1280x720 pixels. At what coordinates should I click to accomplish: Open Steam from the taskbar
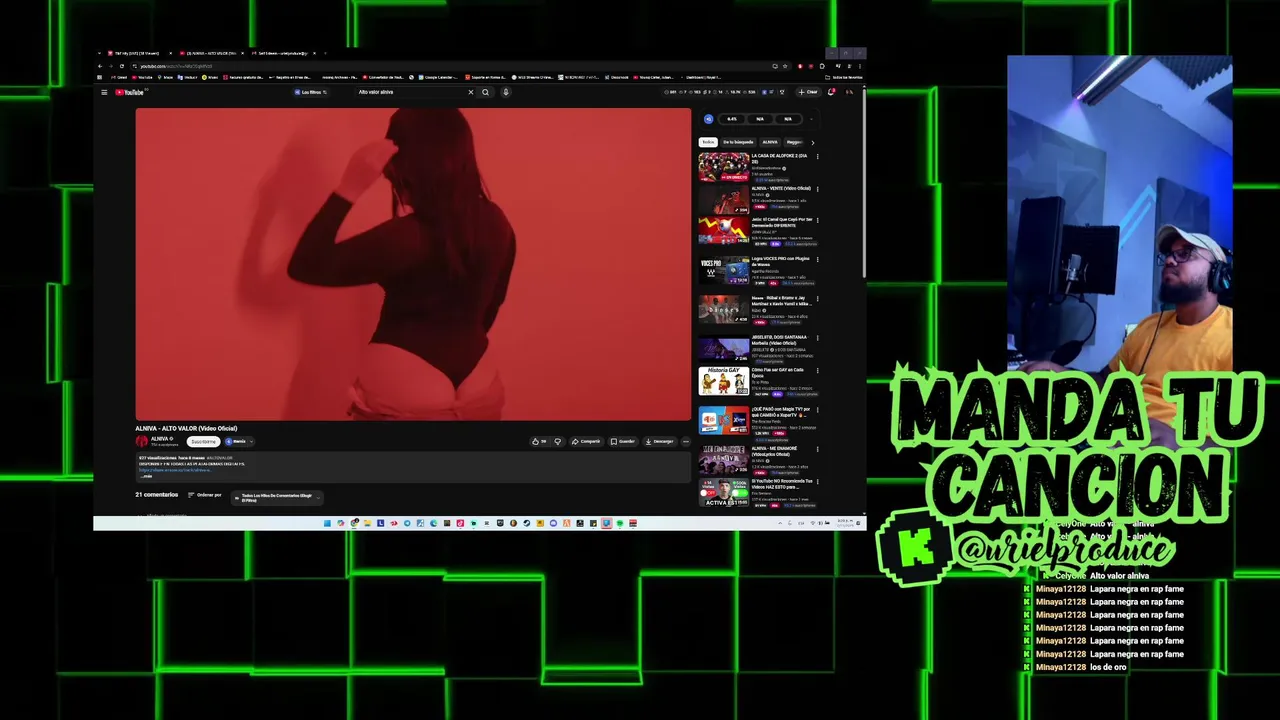(526, 523)
